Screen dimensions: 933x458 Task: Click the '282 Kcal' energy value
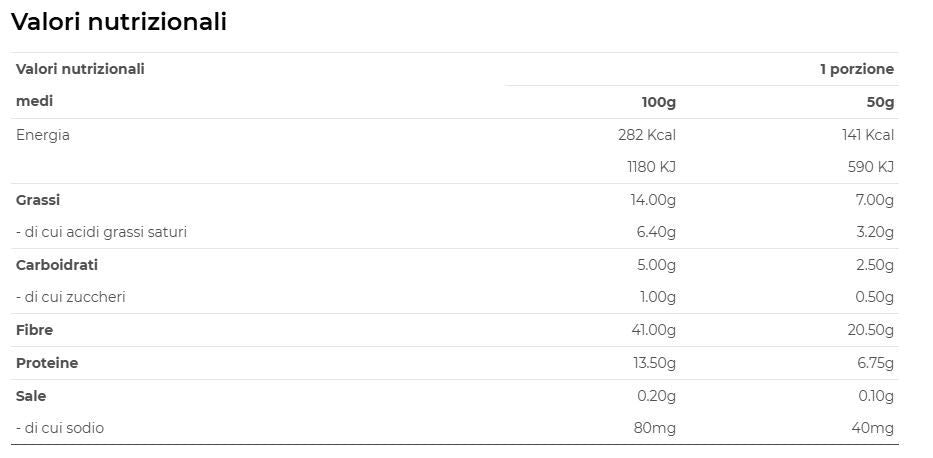(x=647, y=135)
